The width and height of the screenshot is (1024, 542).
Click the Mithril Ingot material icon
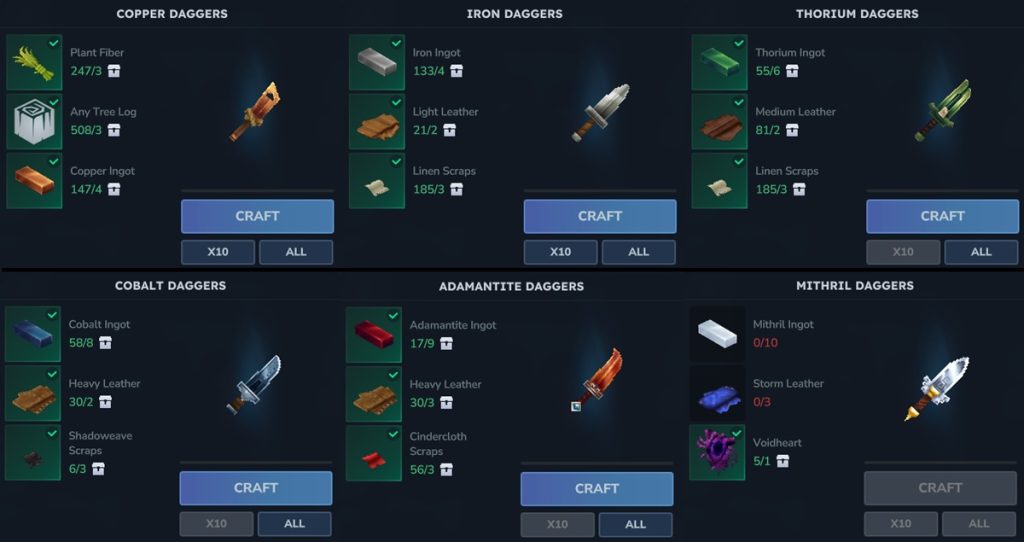coord(717,334)
